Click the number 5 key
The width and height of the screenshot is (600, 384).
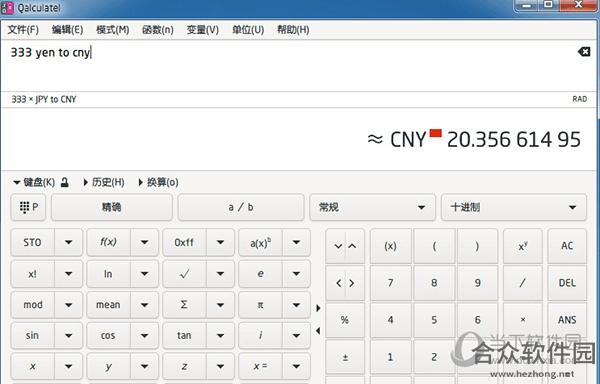[x=434, y=320]
